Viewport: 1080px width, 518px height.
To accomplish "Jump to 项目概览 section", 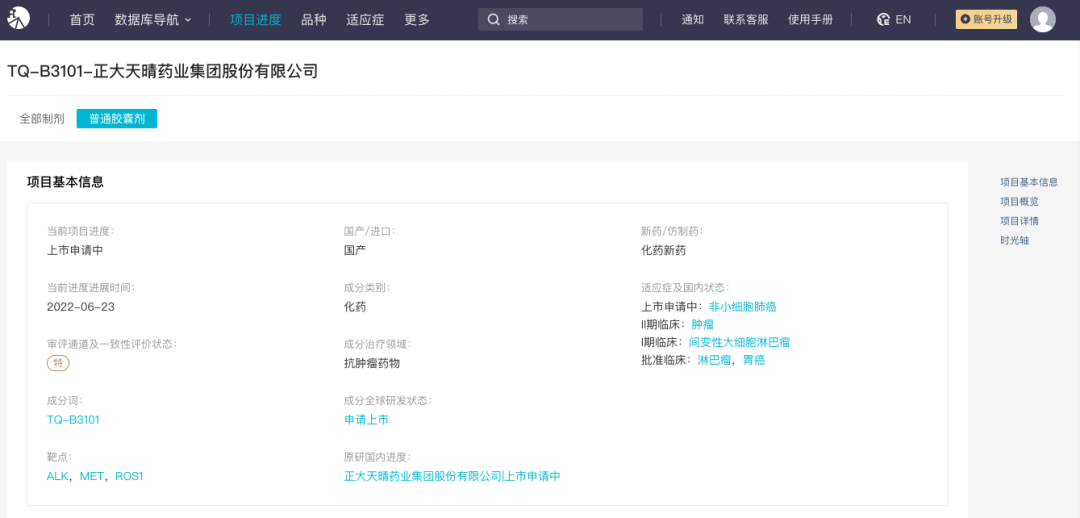I will point(1019,202).
